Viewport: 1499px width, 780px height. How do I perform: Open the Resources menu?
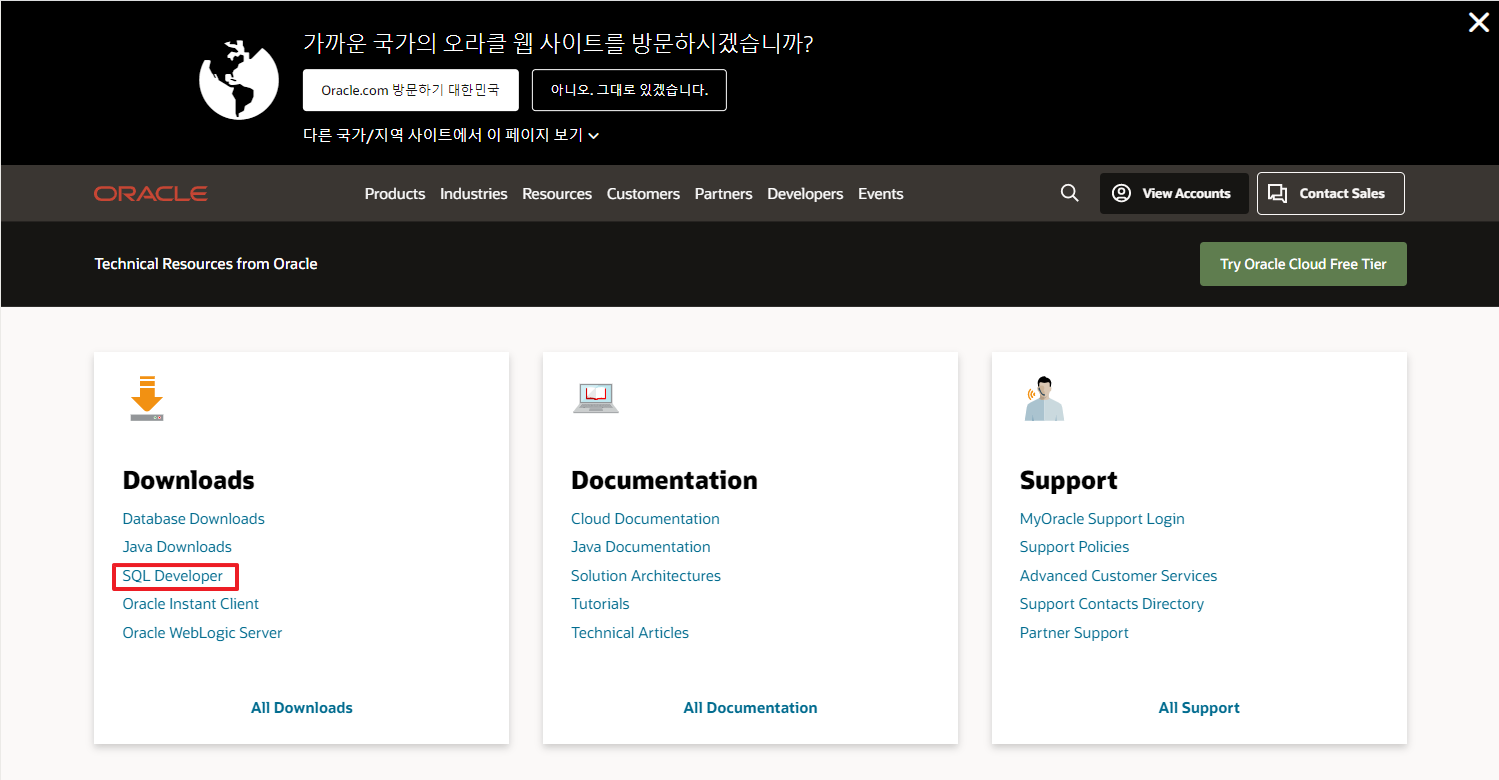pyautogui.click(x=557, y=194)
